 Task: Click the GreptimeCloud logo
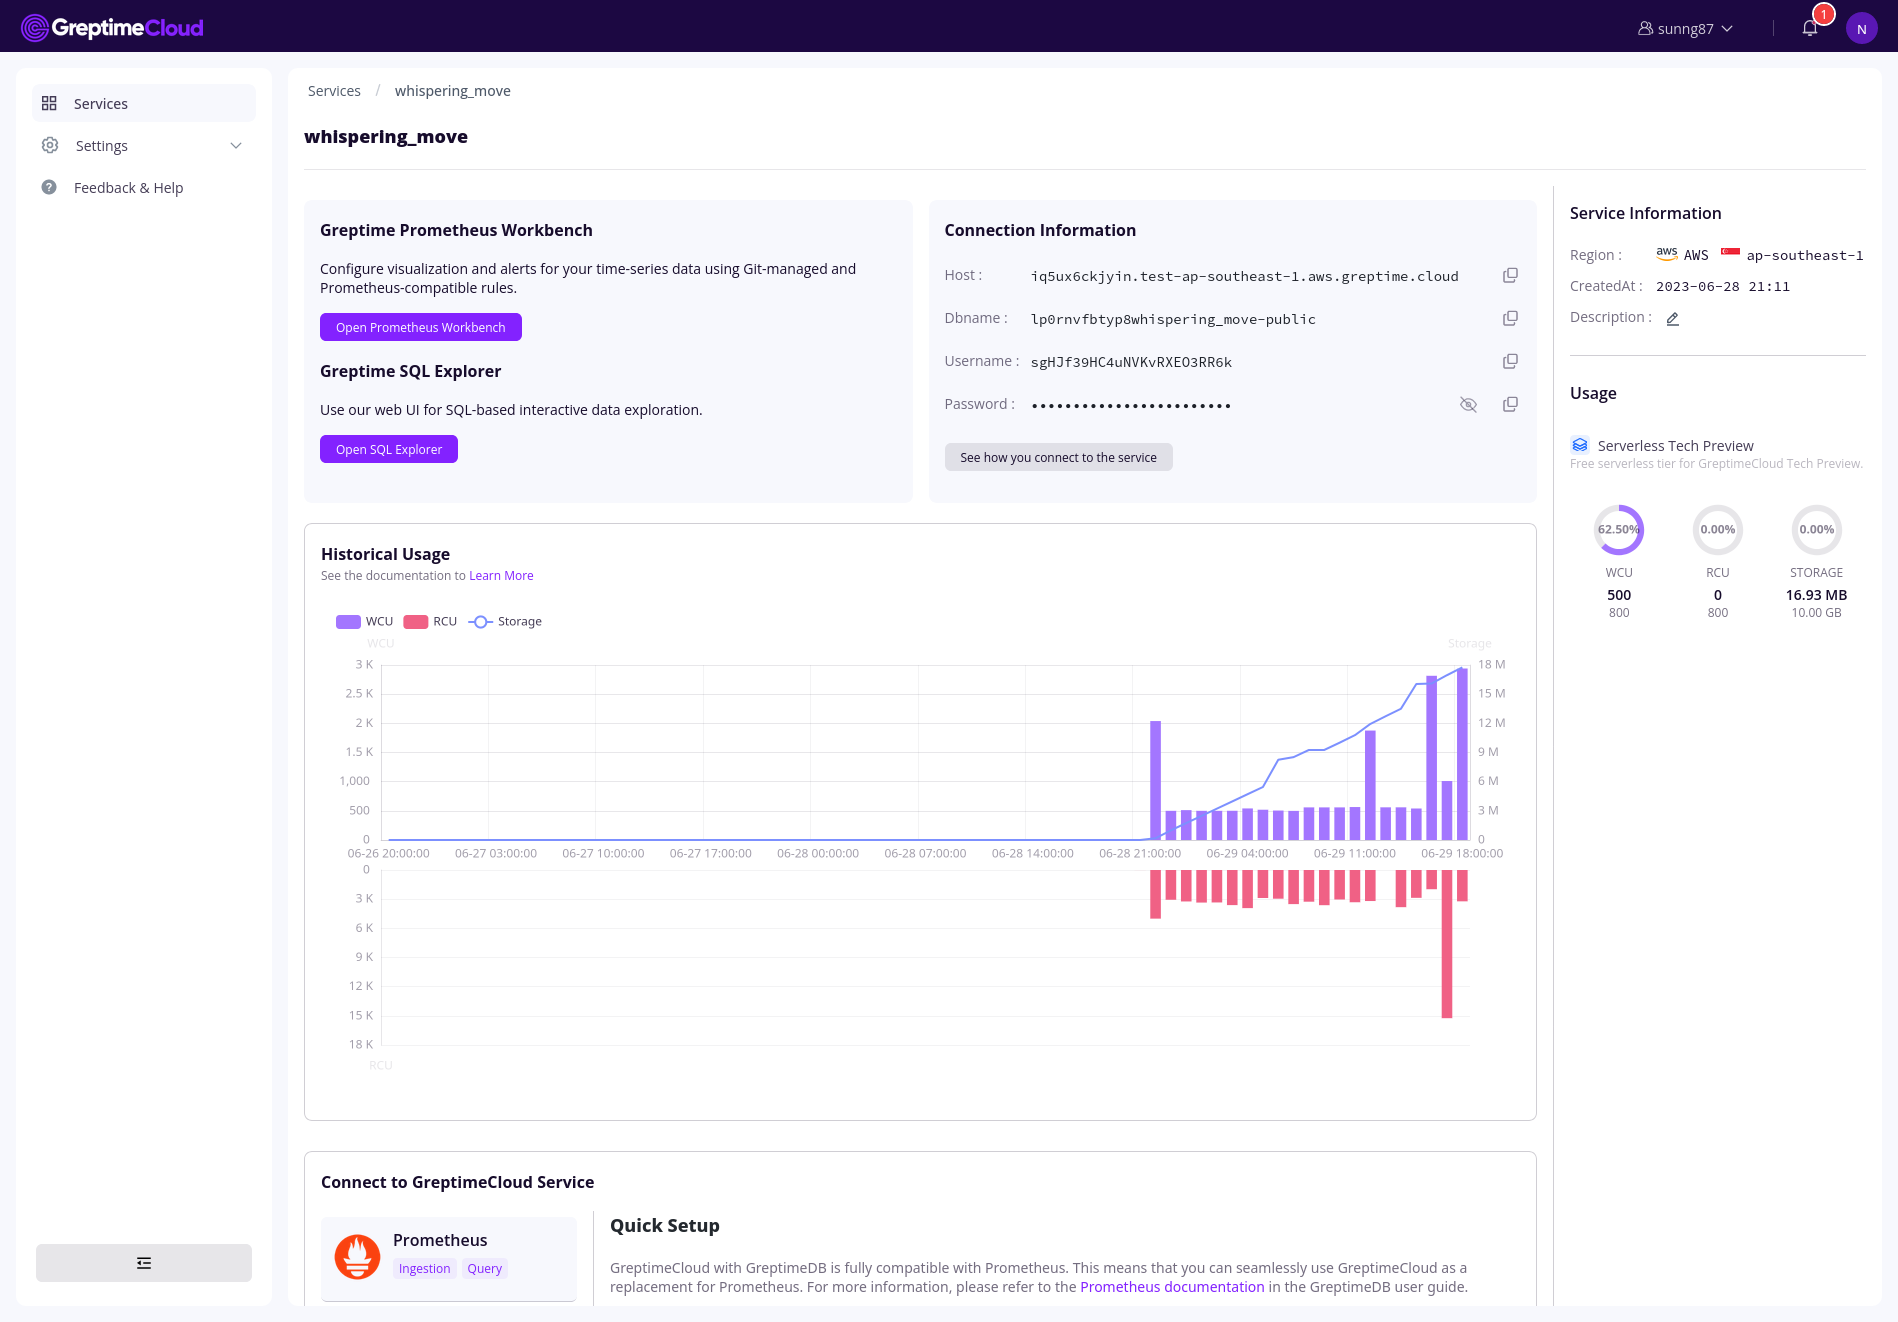[112, 28]
